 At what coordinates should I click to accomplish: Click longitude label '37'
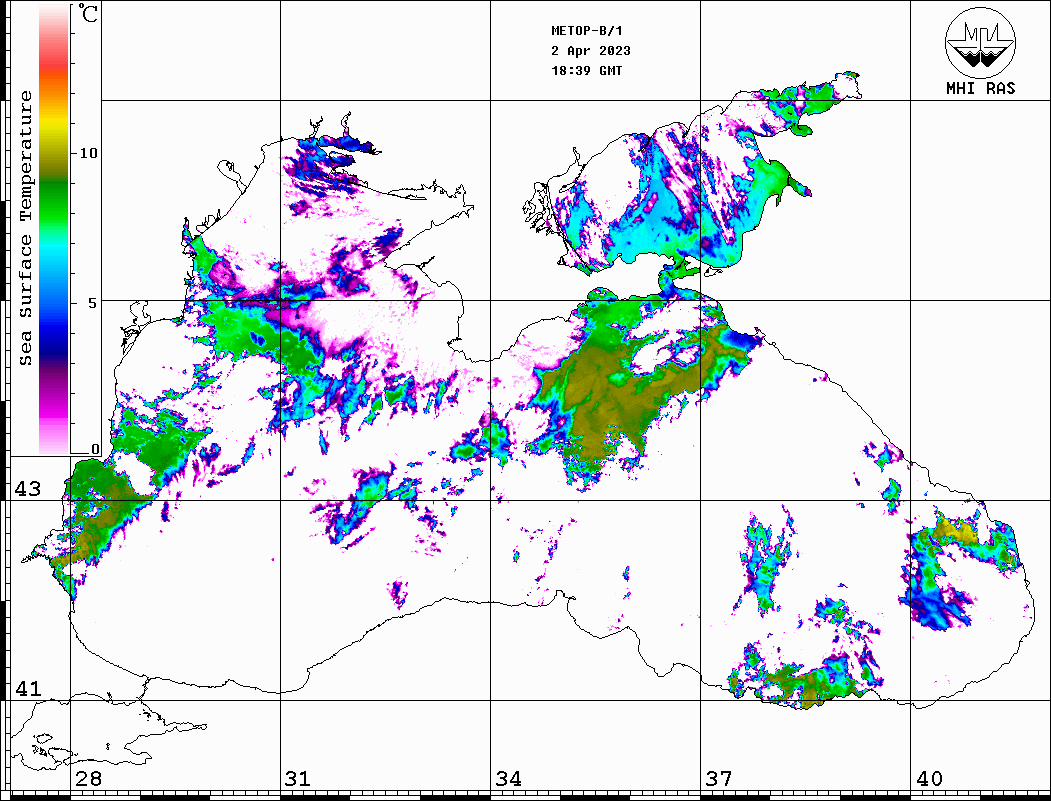(x=719, y=778)
